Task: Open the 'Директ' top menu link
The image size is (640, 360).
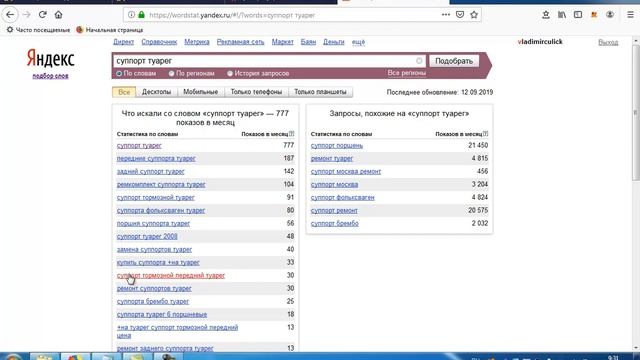Action: (x=124, y=42)
